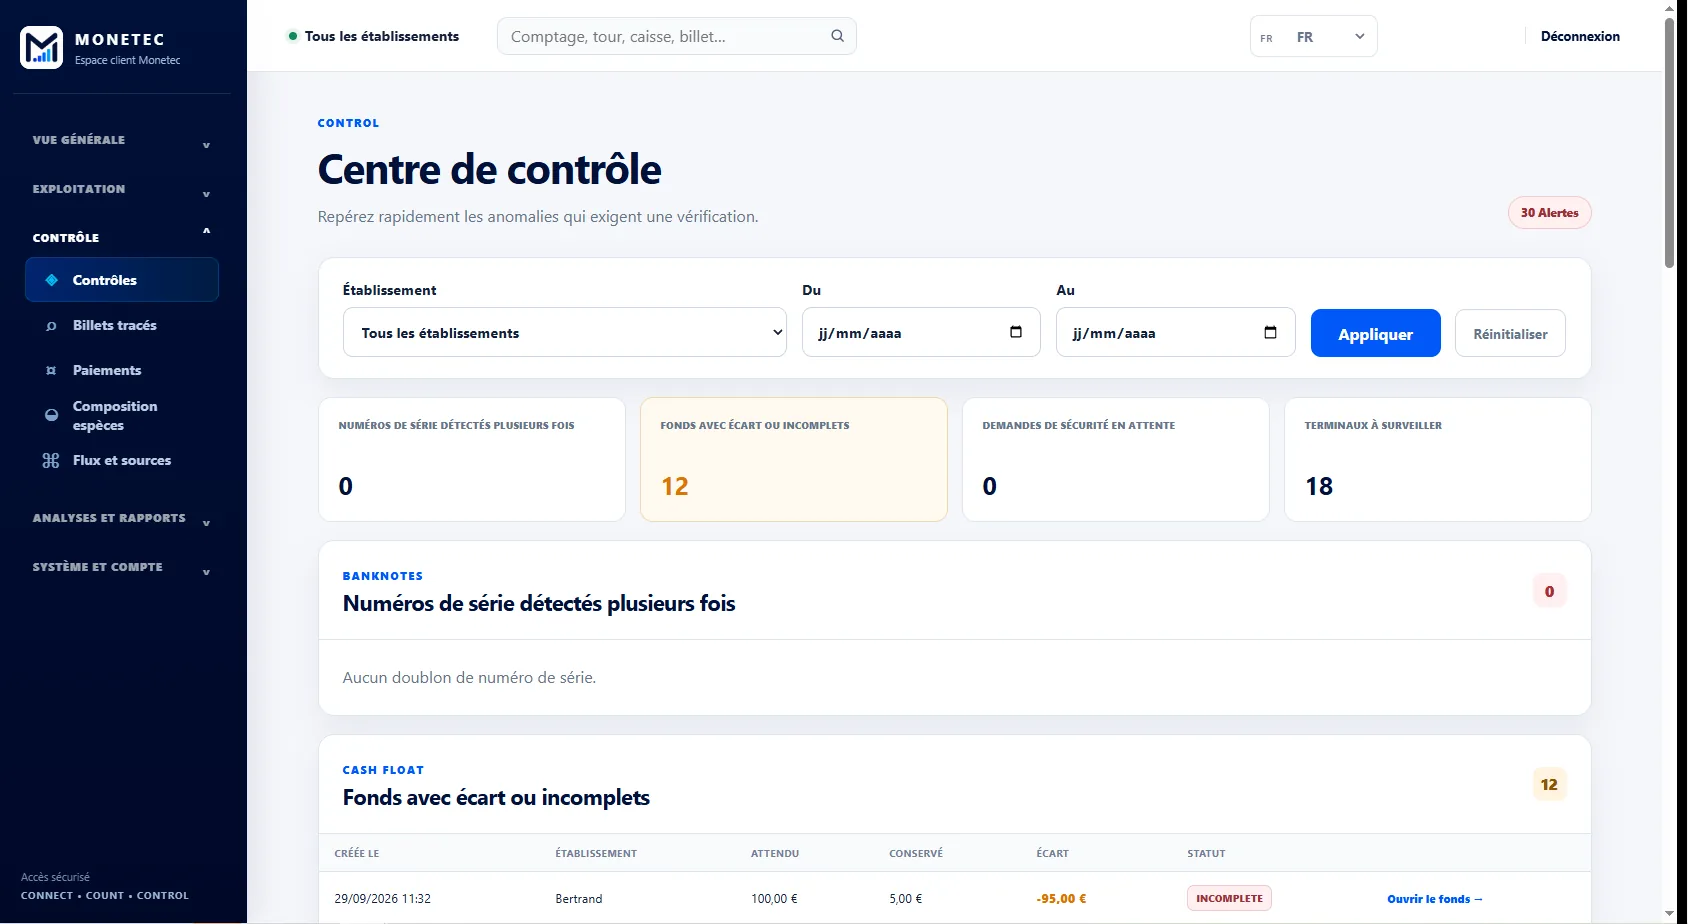
Task: Open the Bertrand fund via Ouvrir le fonds
Action: pos(1435,899)
